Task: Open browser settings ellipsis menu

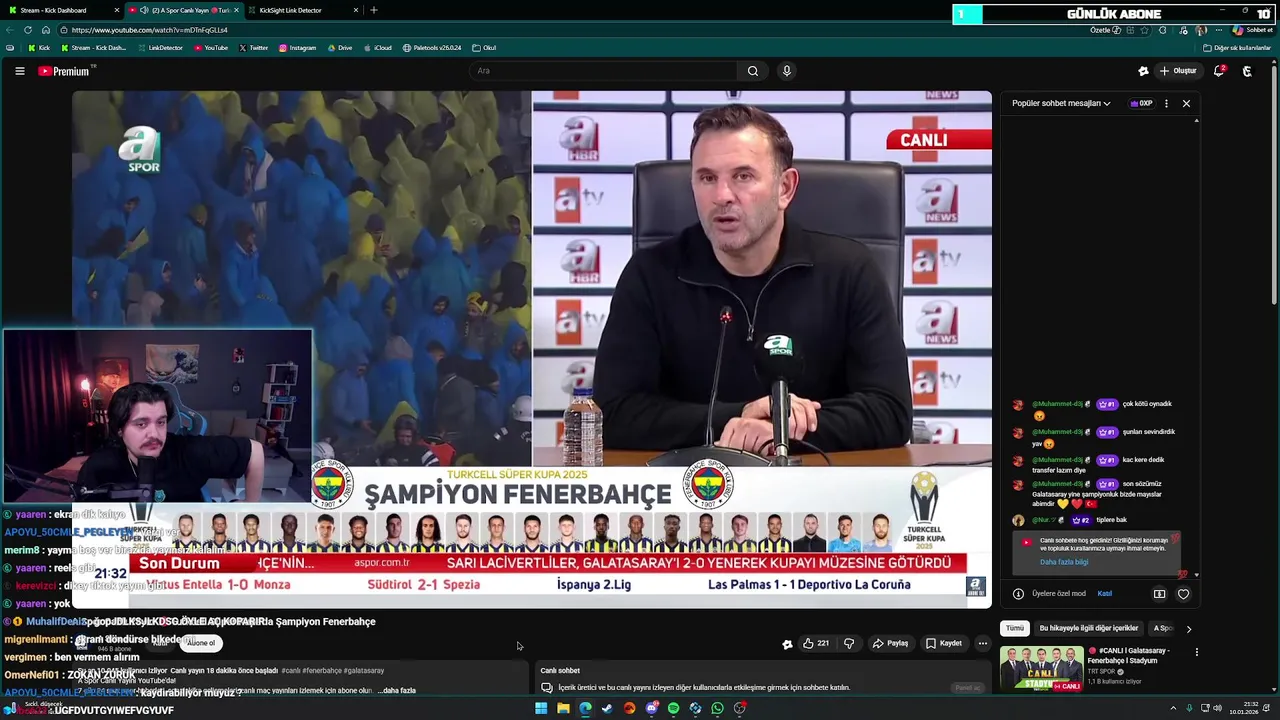Action: (x=1218, y=30)
